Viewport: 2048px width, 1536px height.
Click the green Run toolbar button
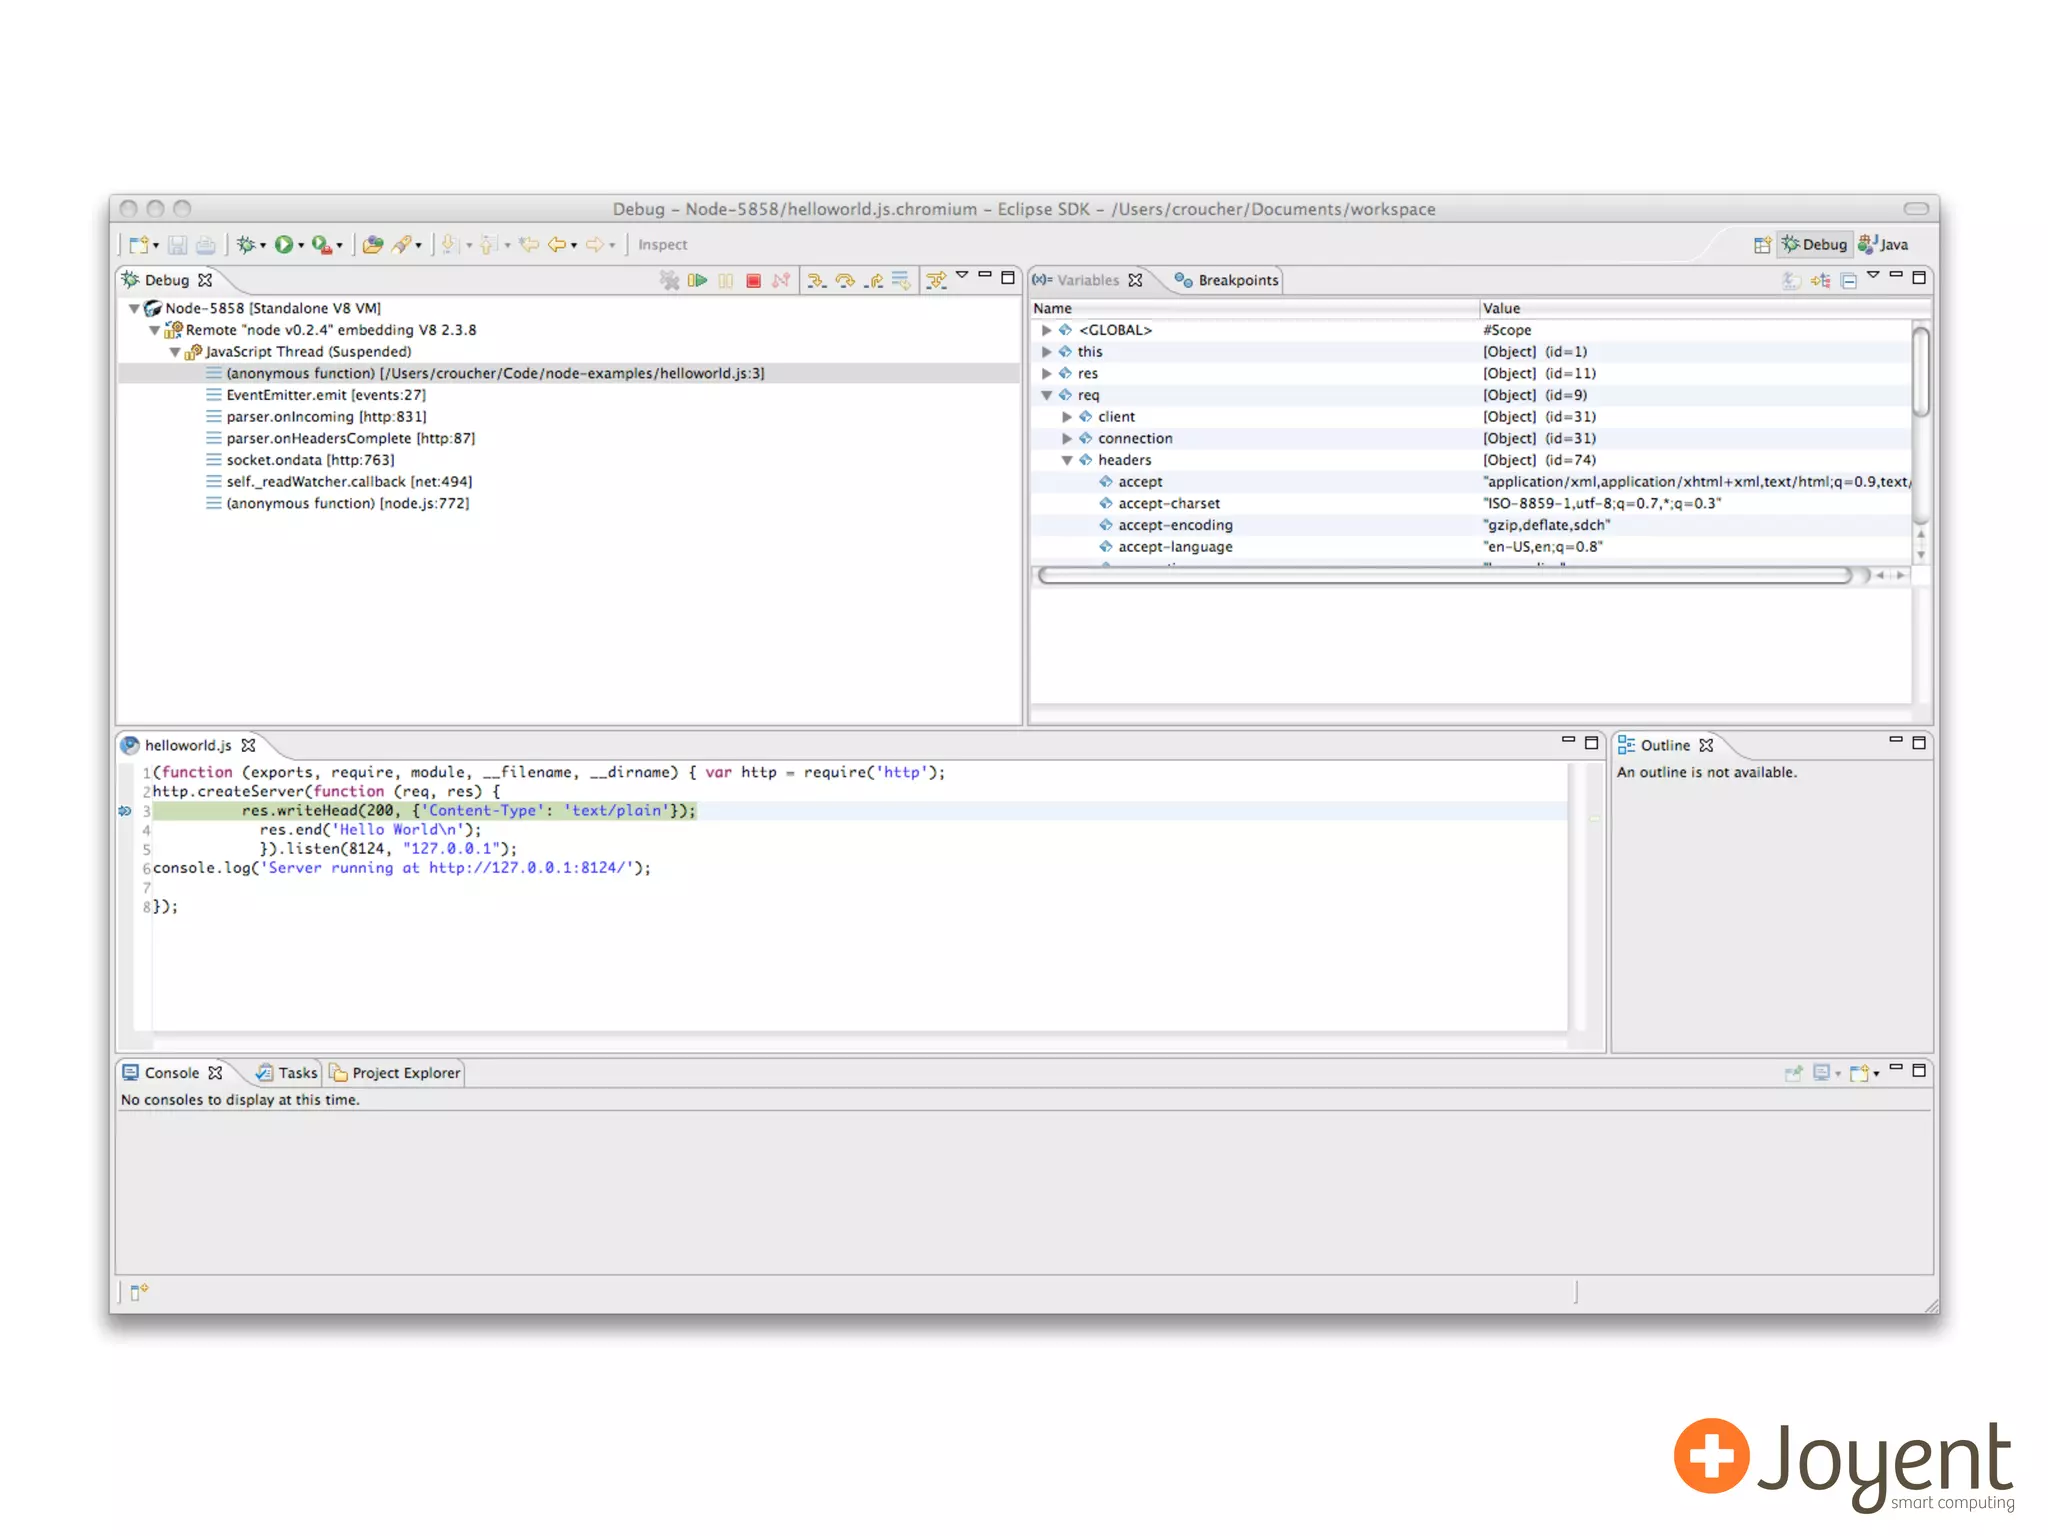284,244
